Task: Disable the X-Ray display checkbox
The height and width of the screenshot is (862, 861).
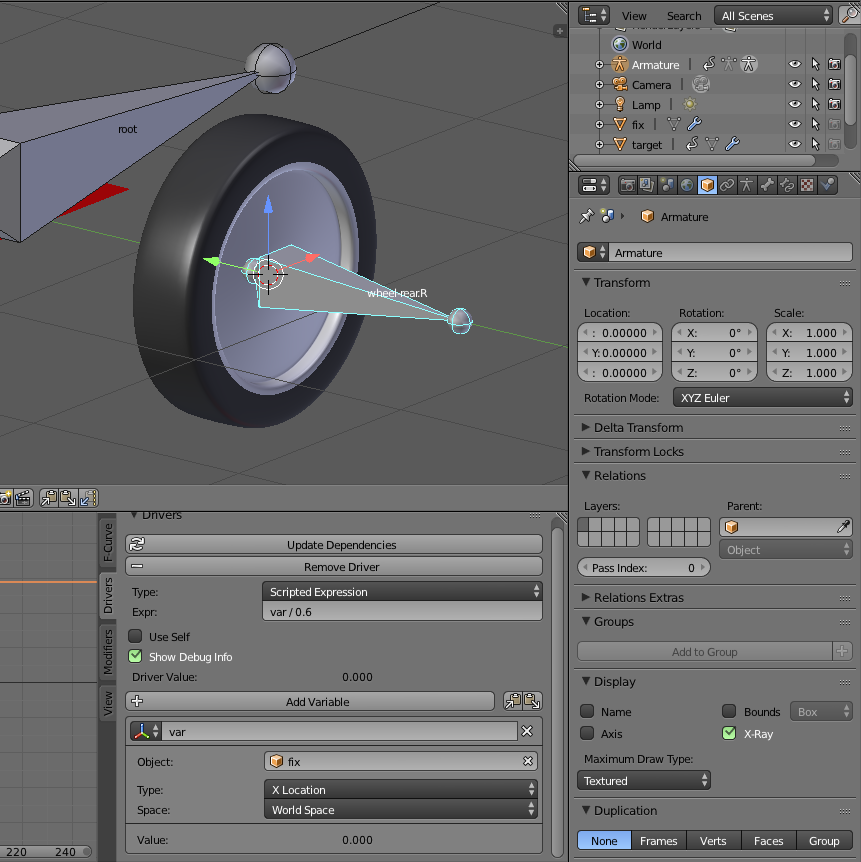Action: click(728, 734)
